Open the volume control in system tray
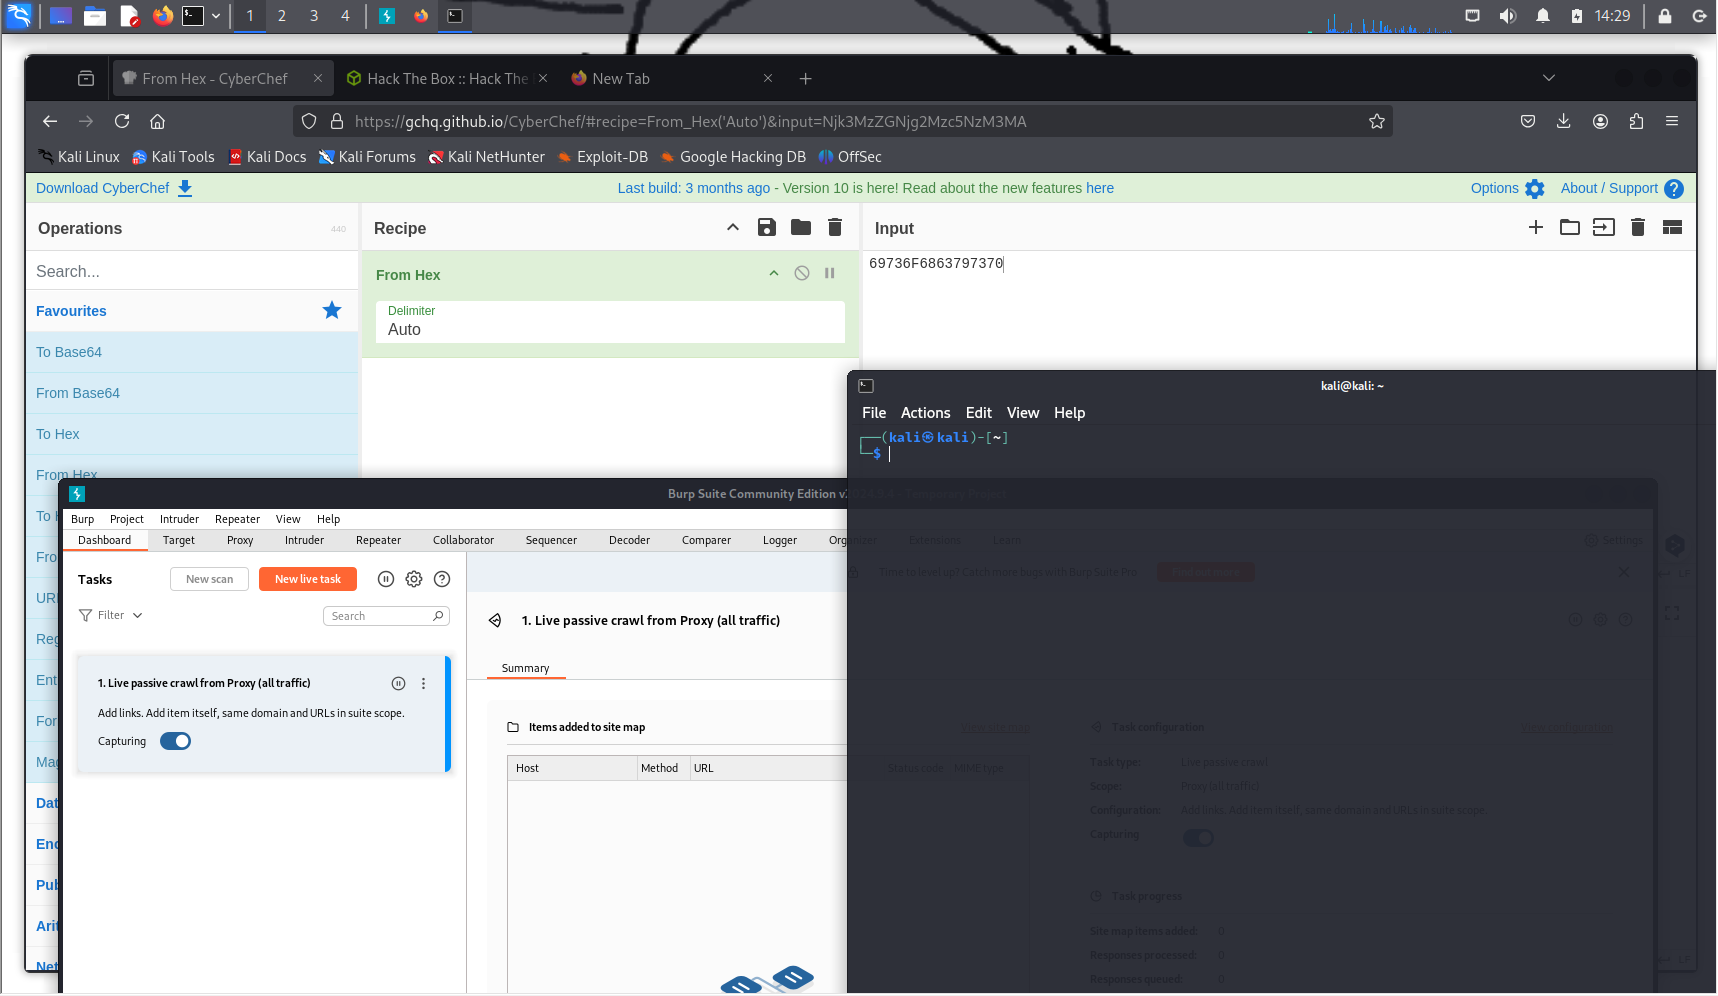Viewport: 1718px width, 996px height. (1508, 16)
